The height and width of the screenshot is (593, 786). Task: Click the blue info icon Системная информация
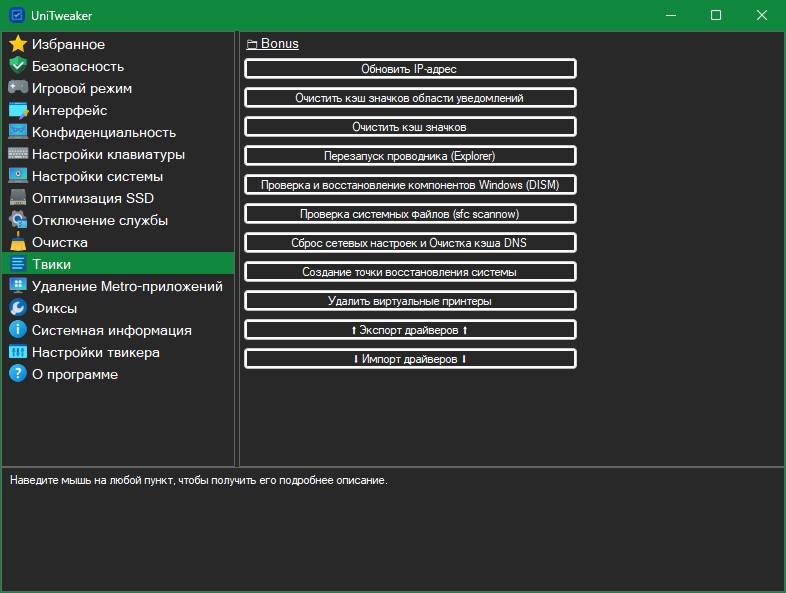point(17,330)
